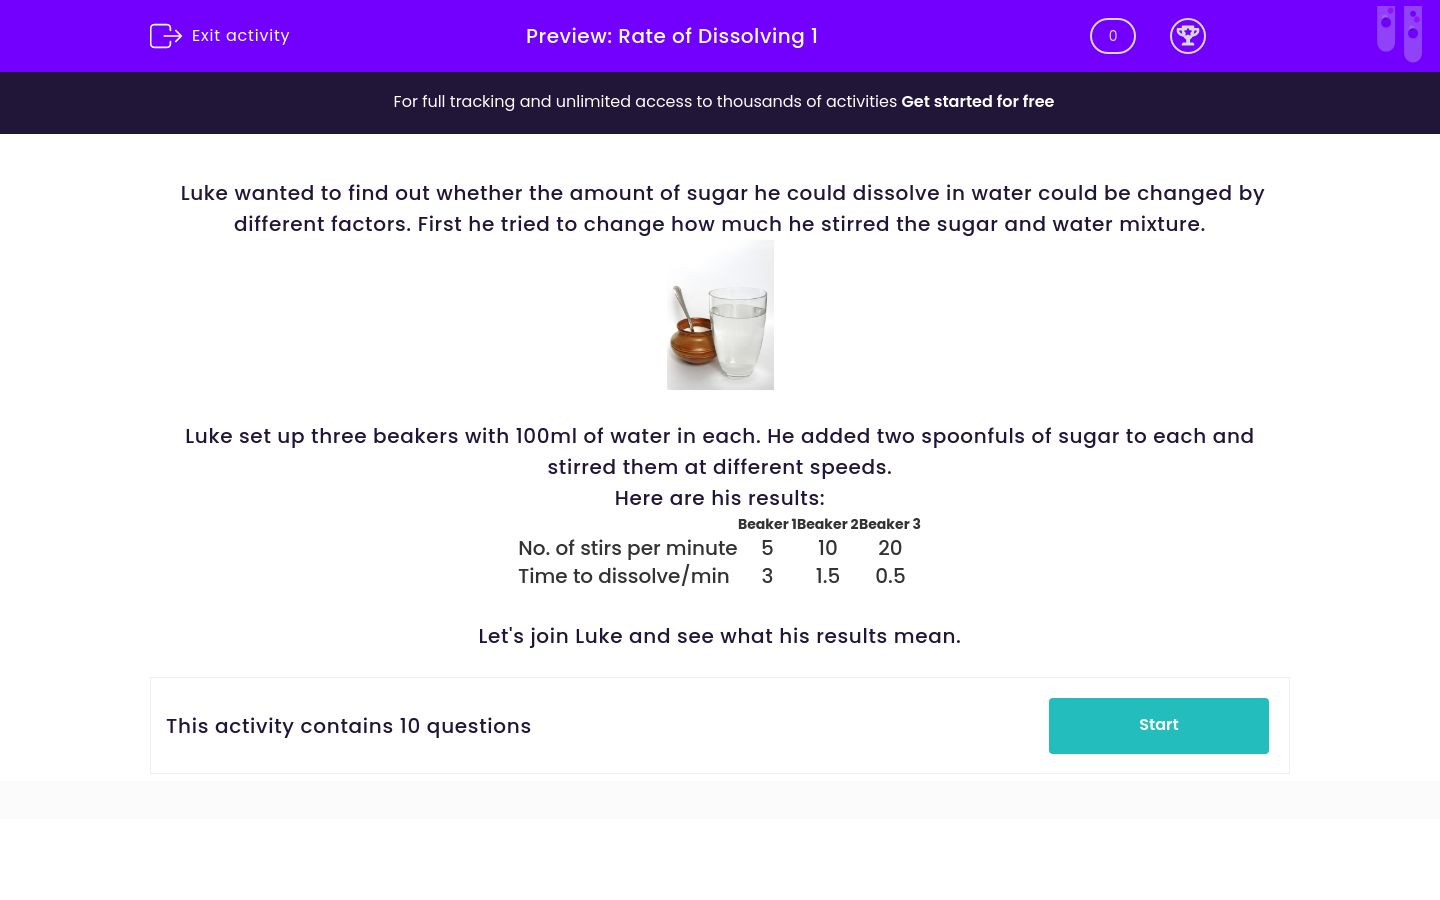Click the full tracking banner text
The height and width of the screenshot is (900, 1440).
647,102
